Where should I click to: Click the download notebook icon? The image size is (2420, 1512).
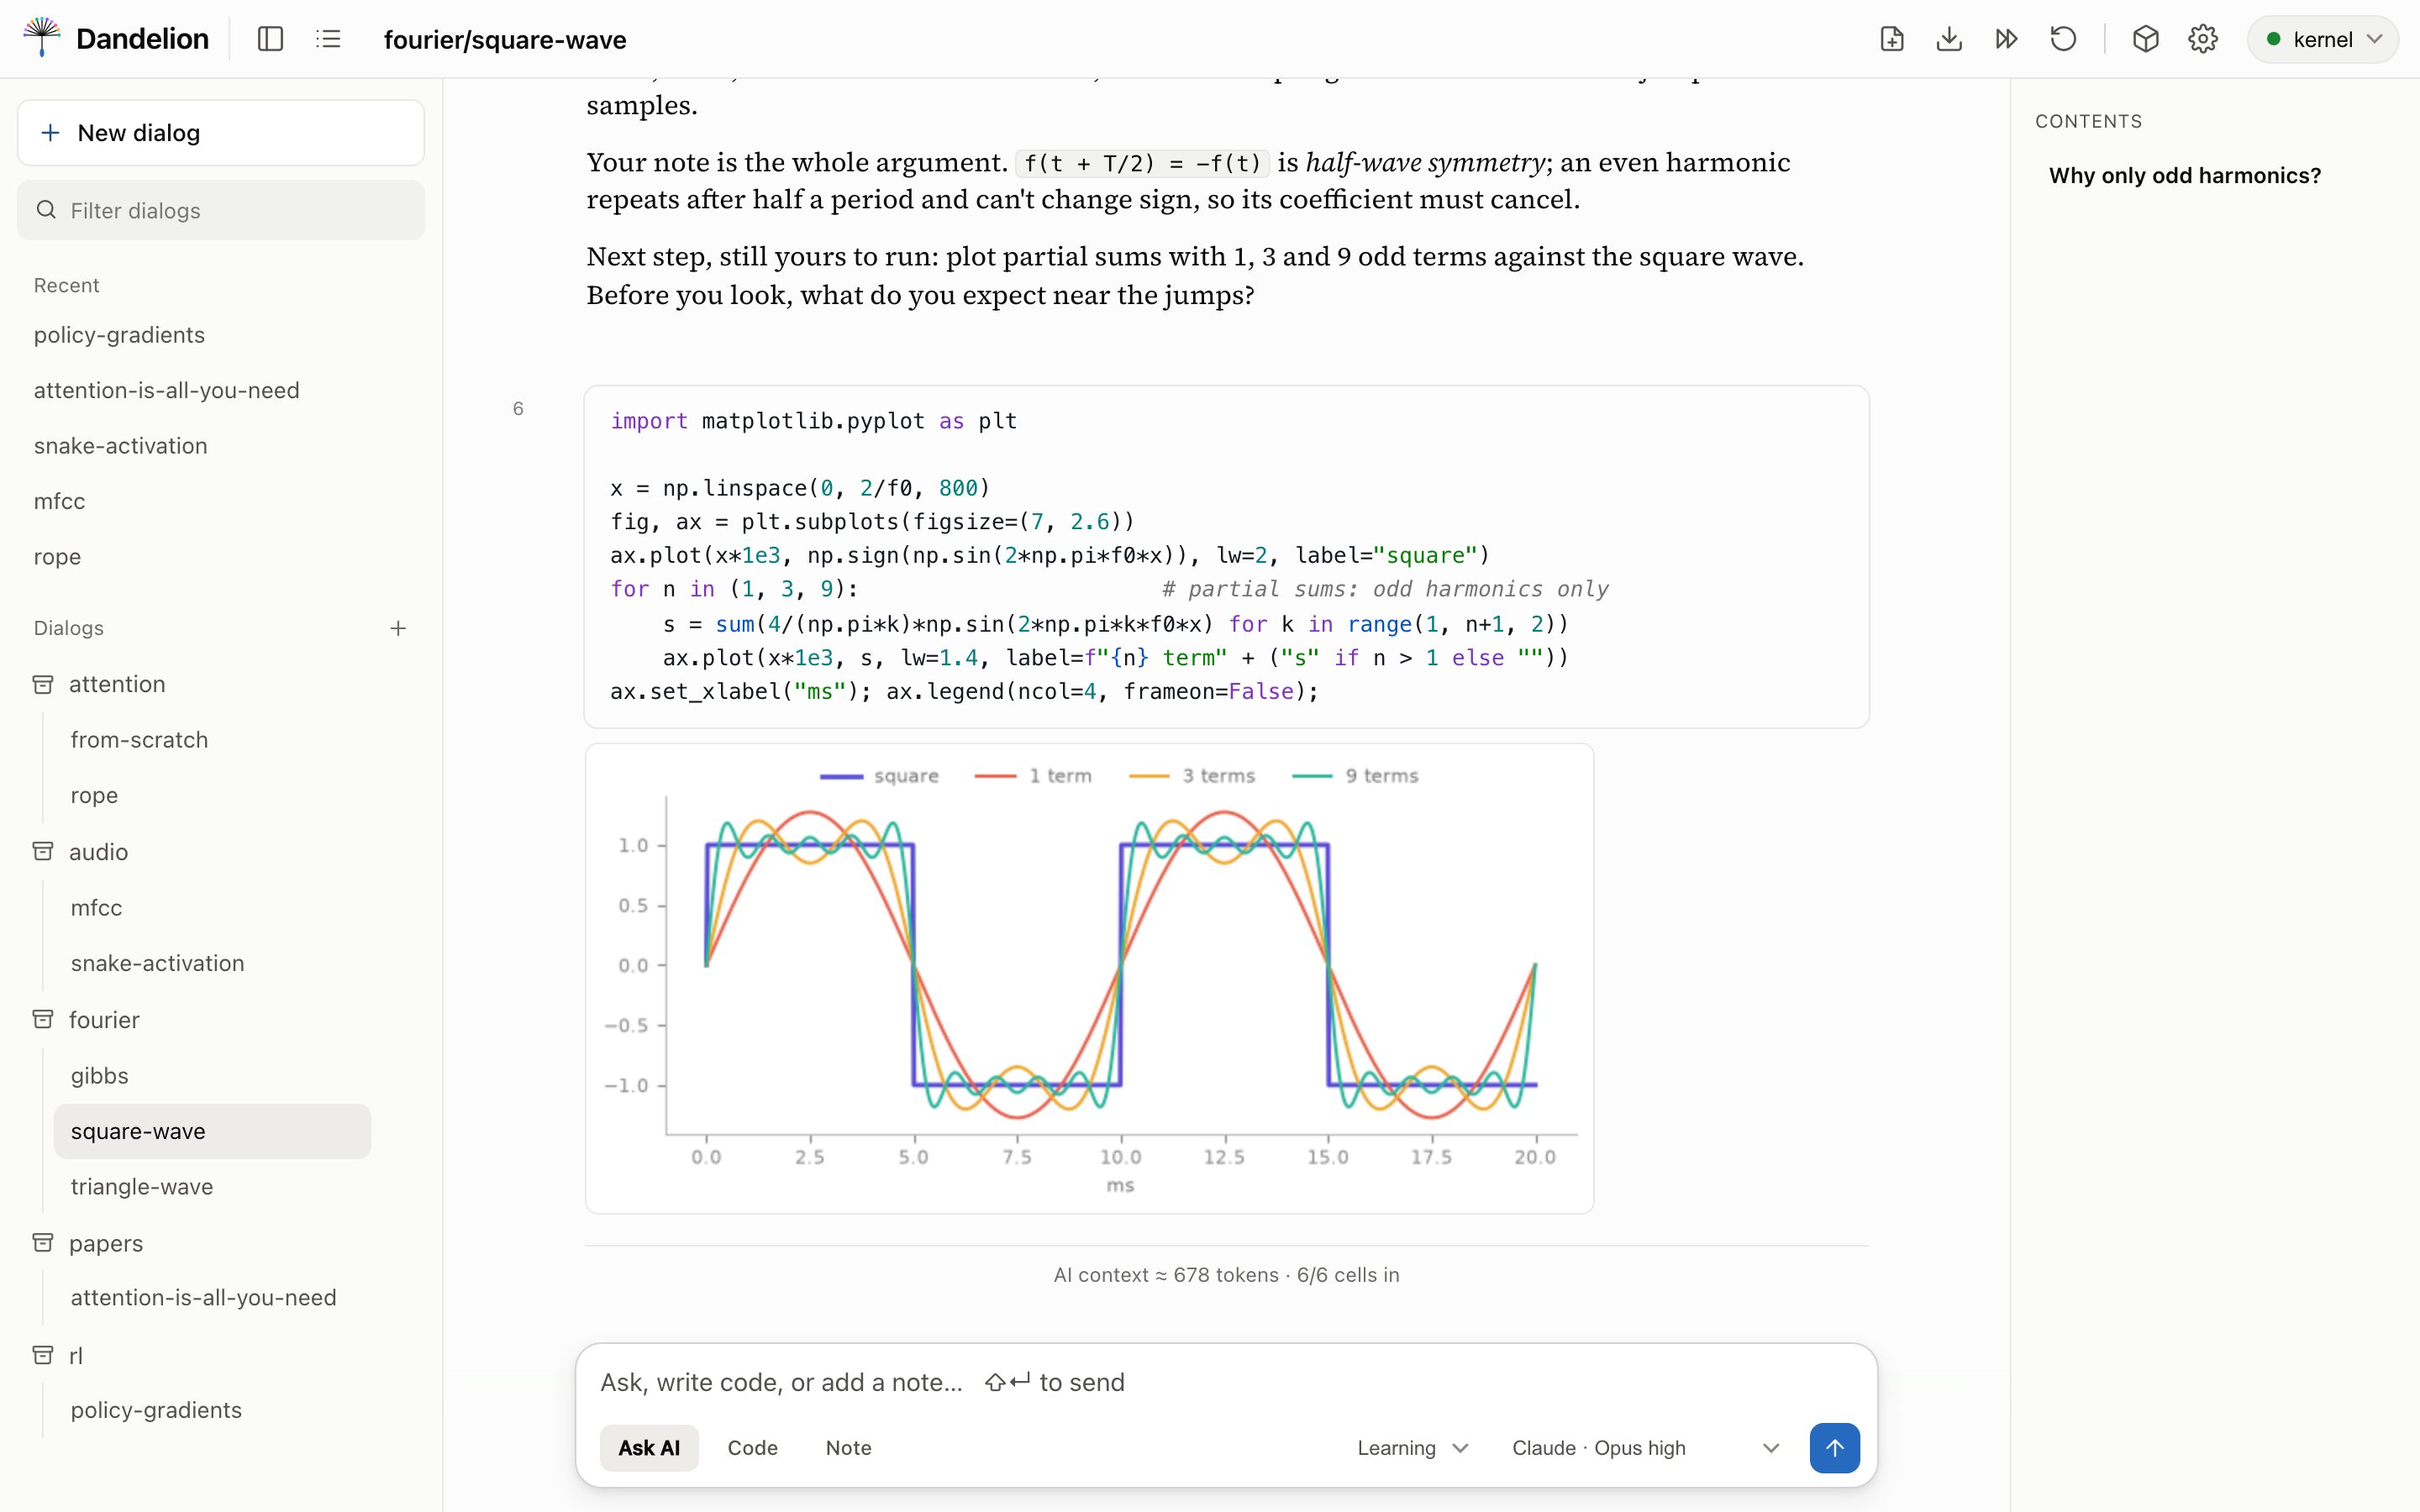(x=1949, y=39)
